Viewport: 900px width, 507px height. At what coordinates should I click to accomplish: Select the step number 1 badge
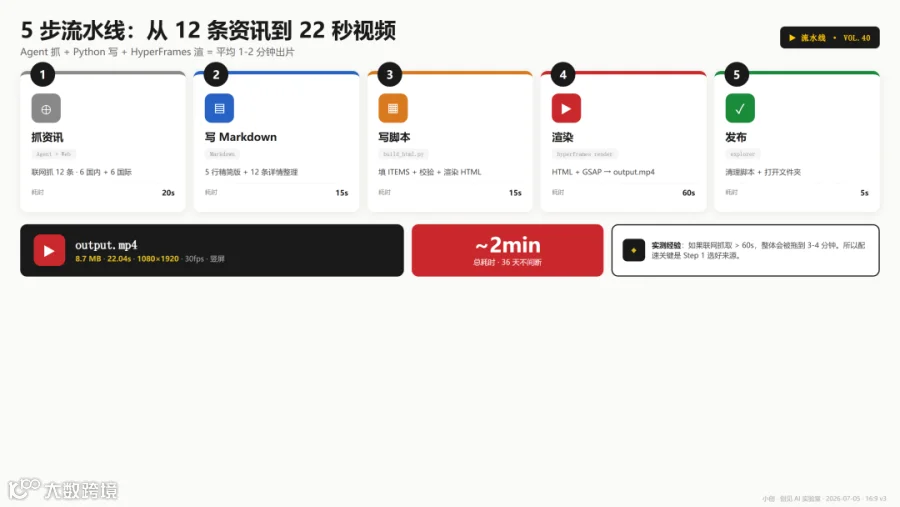point(42,75)
